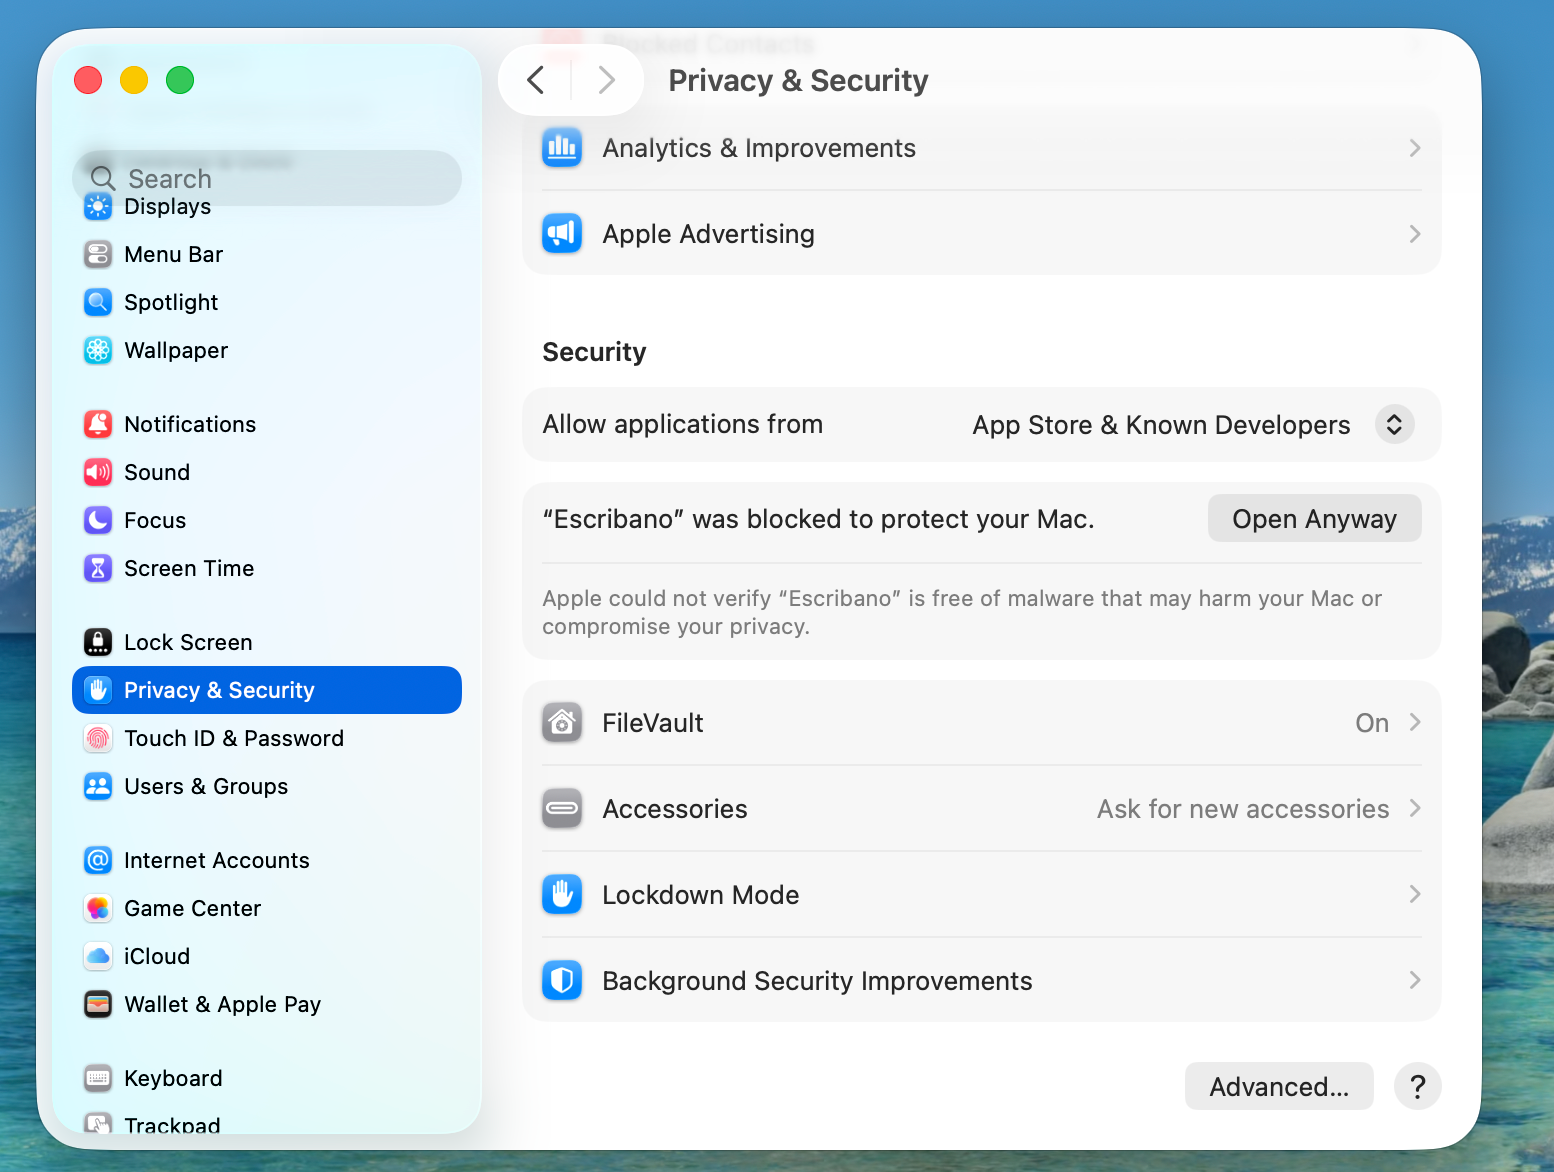1554x1172 pixels.
Task: Click inside the Search field
Action: 266,178
